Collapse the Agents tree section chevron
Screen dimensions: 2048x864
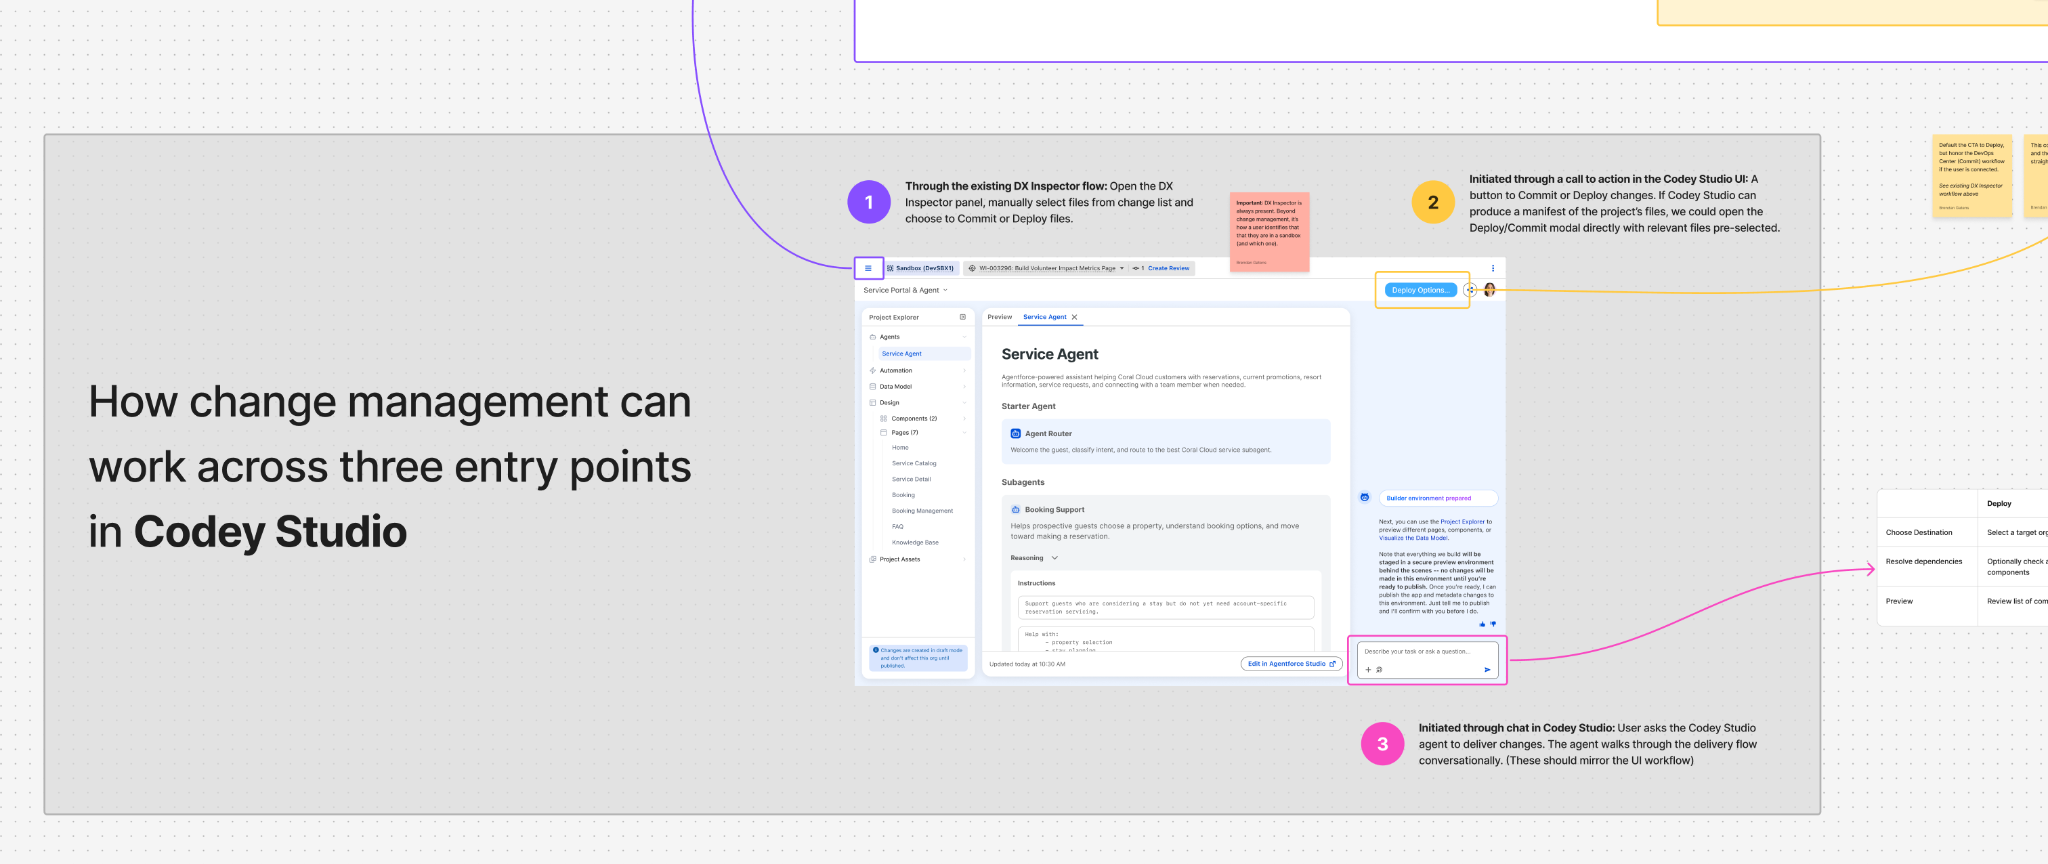(964, 337)
